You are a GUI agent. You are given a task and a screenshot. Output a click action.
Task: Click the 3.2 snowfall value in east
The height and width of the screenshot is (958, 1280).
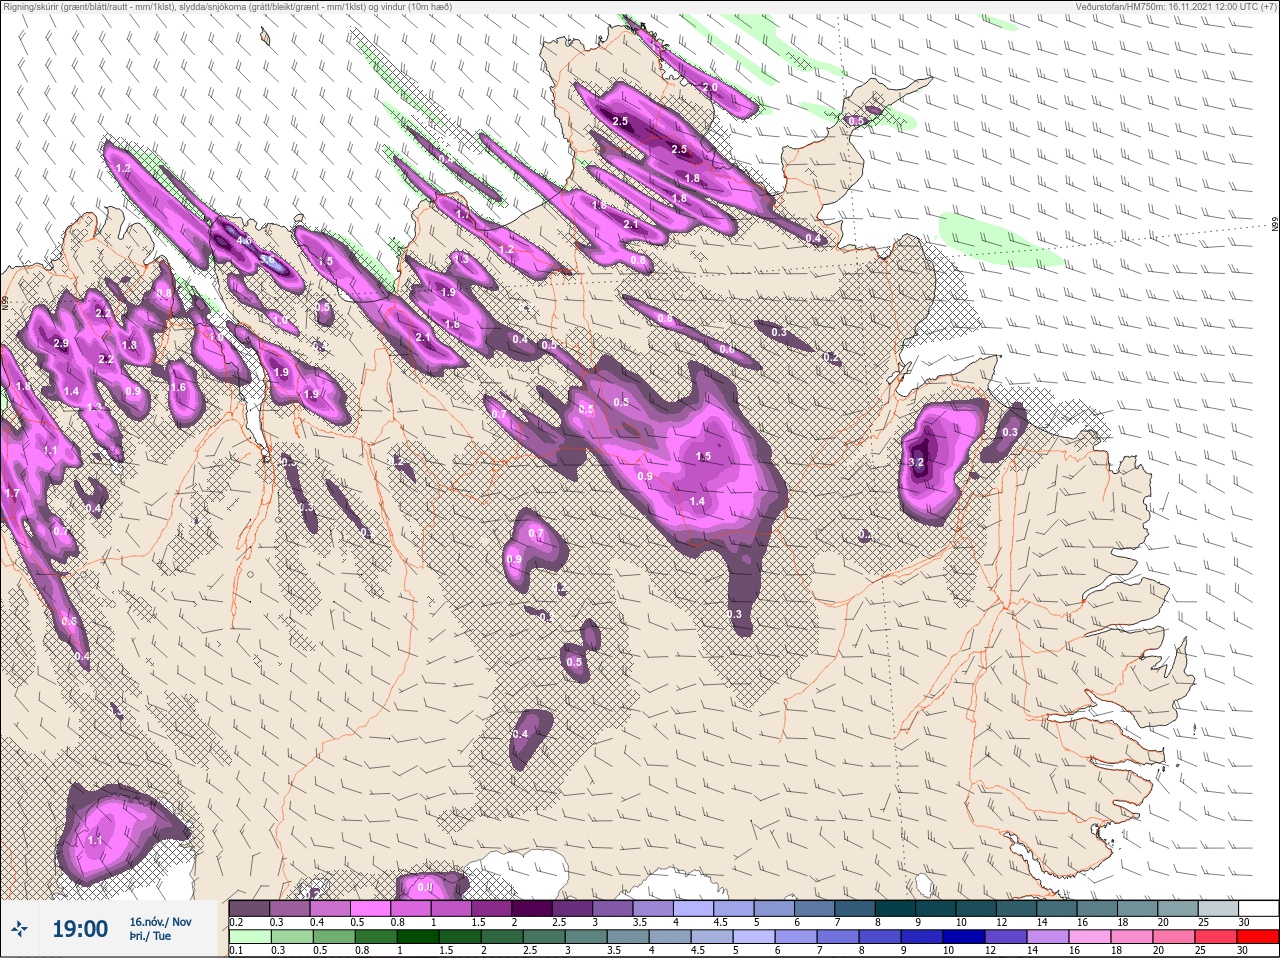click(917, 462)
